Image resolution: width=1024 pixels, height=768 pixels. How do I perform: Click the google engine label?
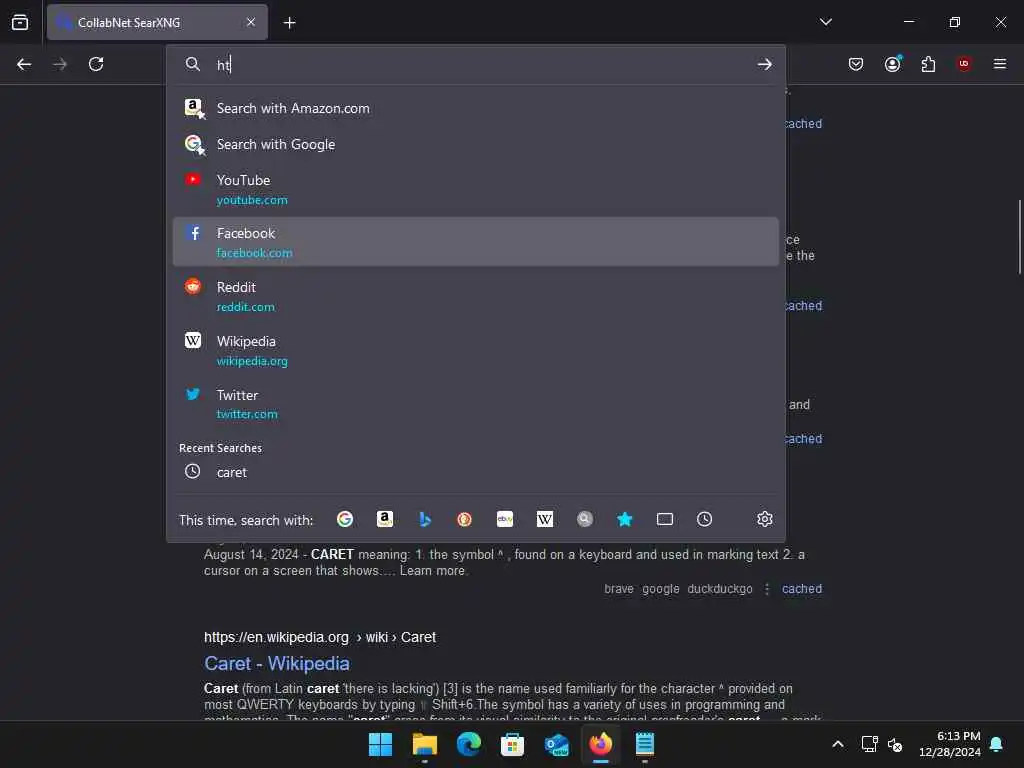[x=660, y=589]
